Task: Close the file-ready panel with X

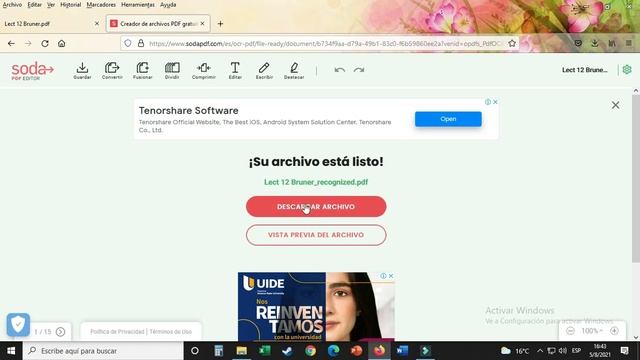Action: (616, 105)
